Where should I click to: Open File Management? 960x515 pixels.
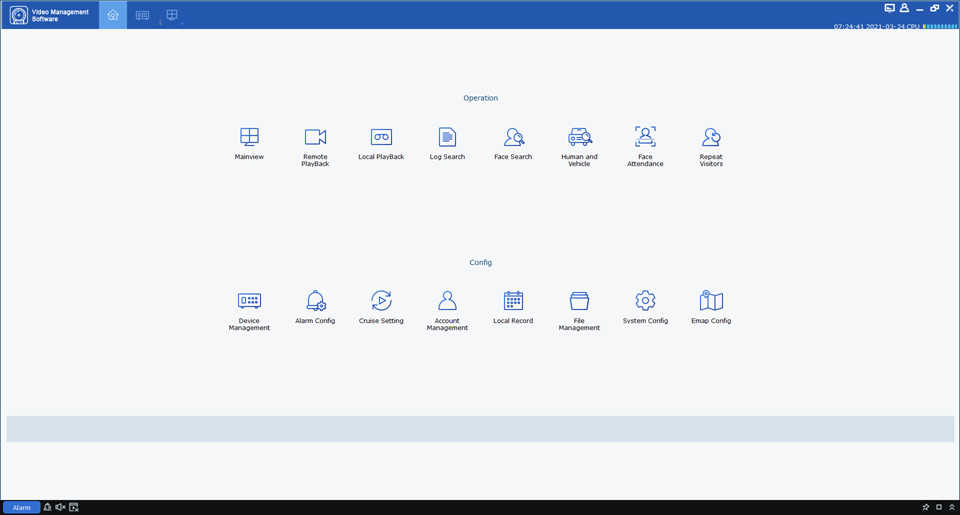(579, 301)
